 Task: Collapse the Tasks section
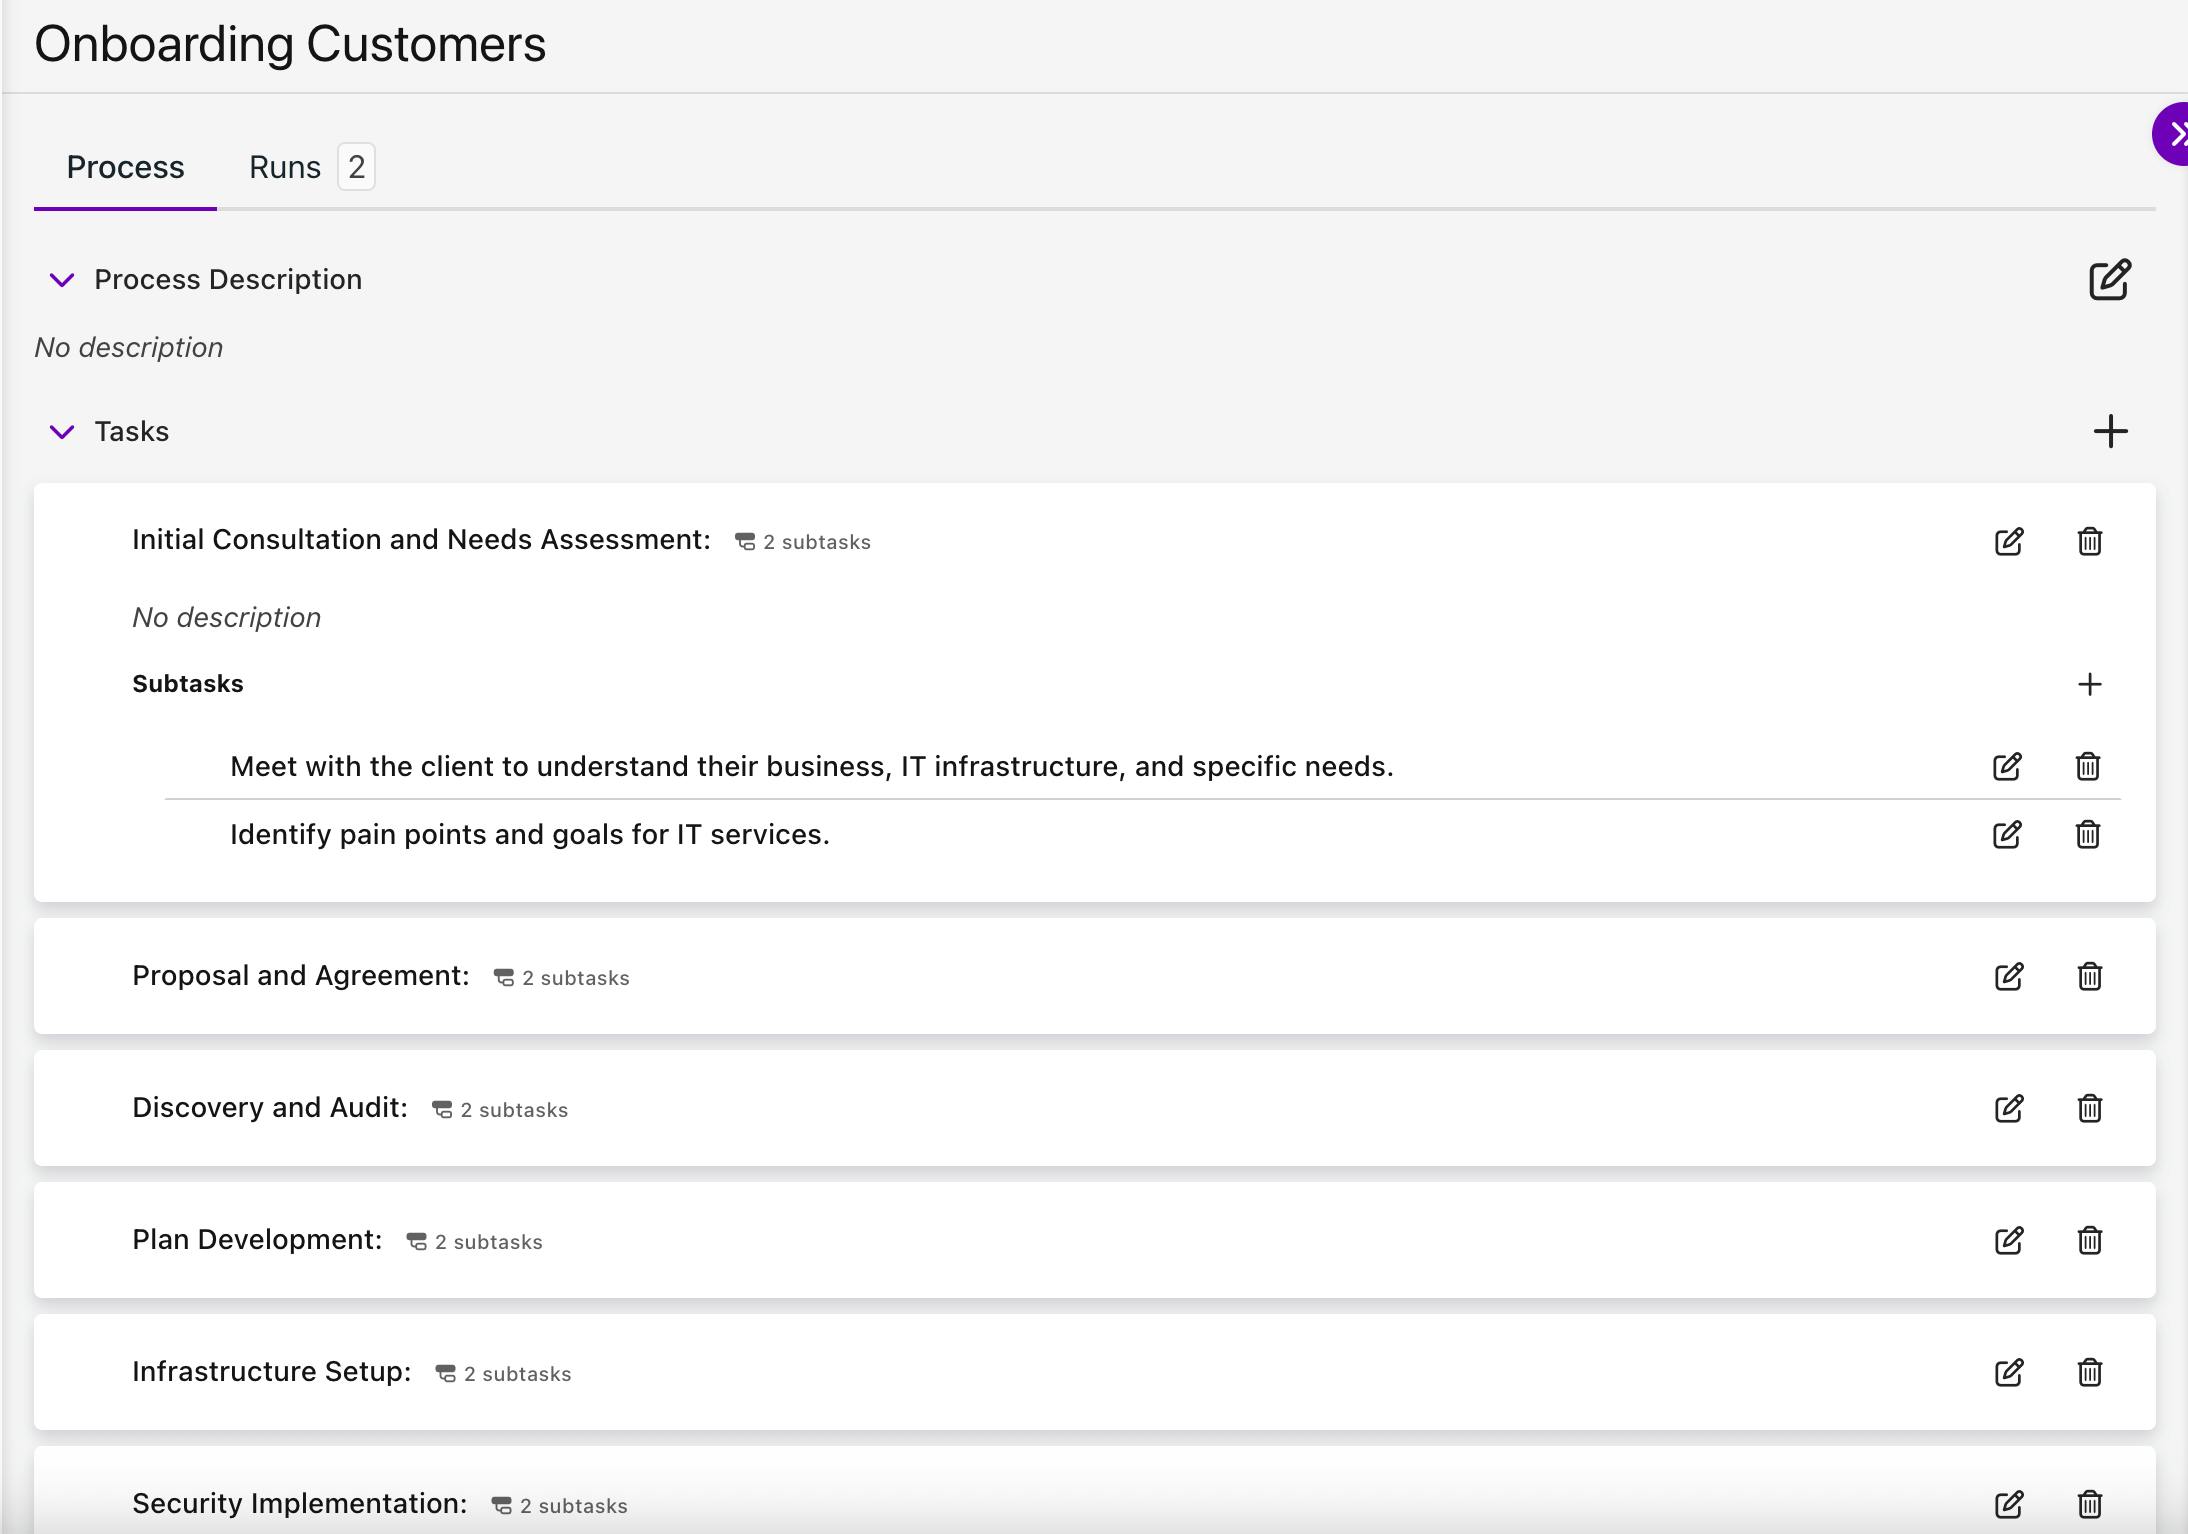pos(62,432)
